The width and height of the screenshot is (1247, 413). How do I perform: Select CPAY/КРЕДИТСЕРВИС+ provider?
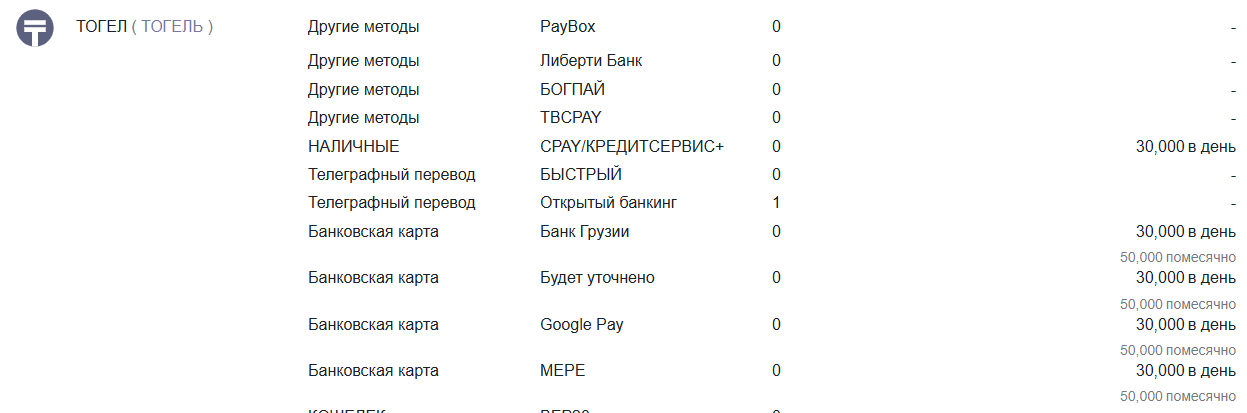tap(631, 147)
